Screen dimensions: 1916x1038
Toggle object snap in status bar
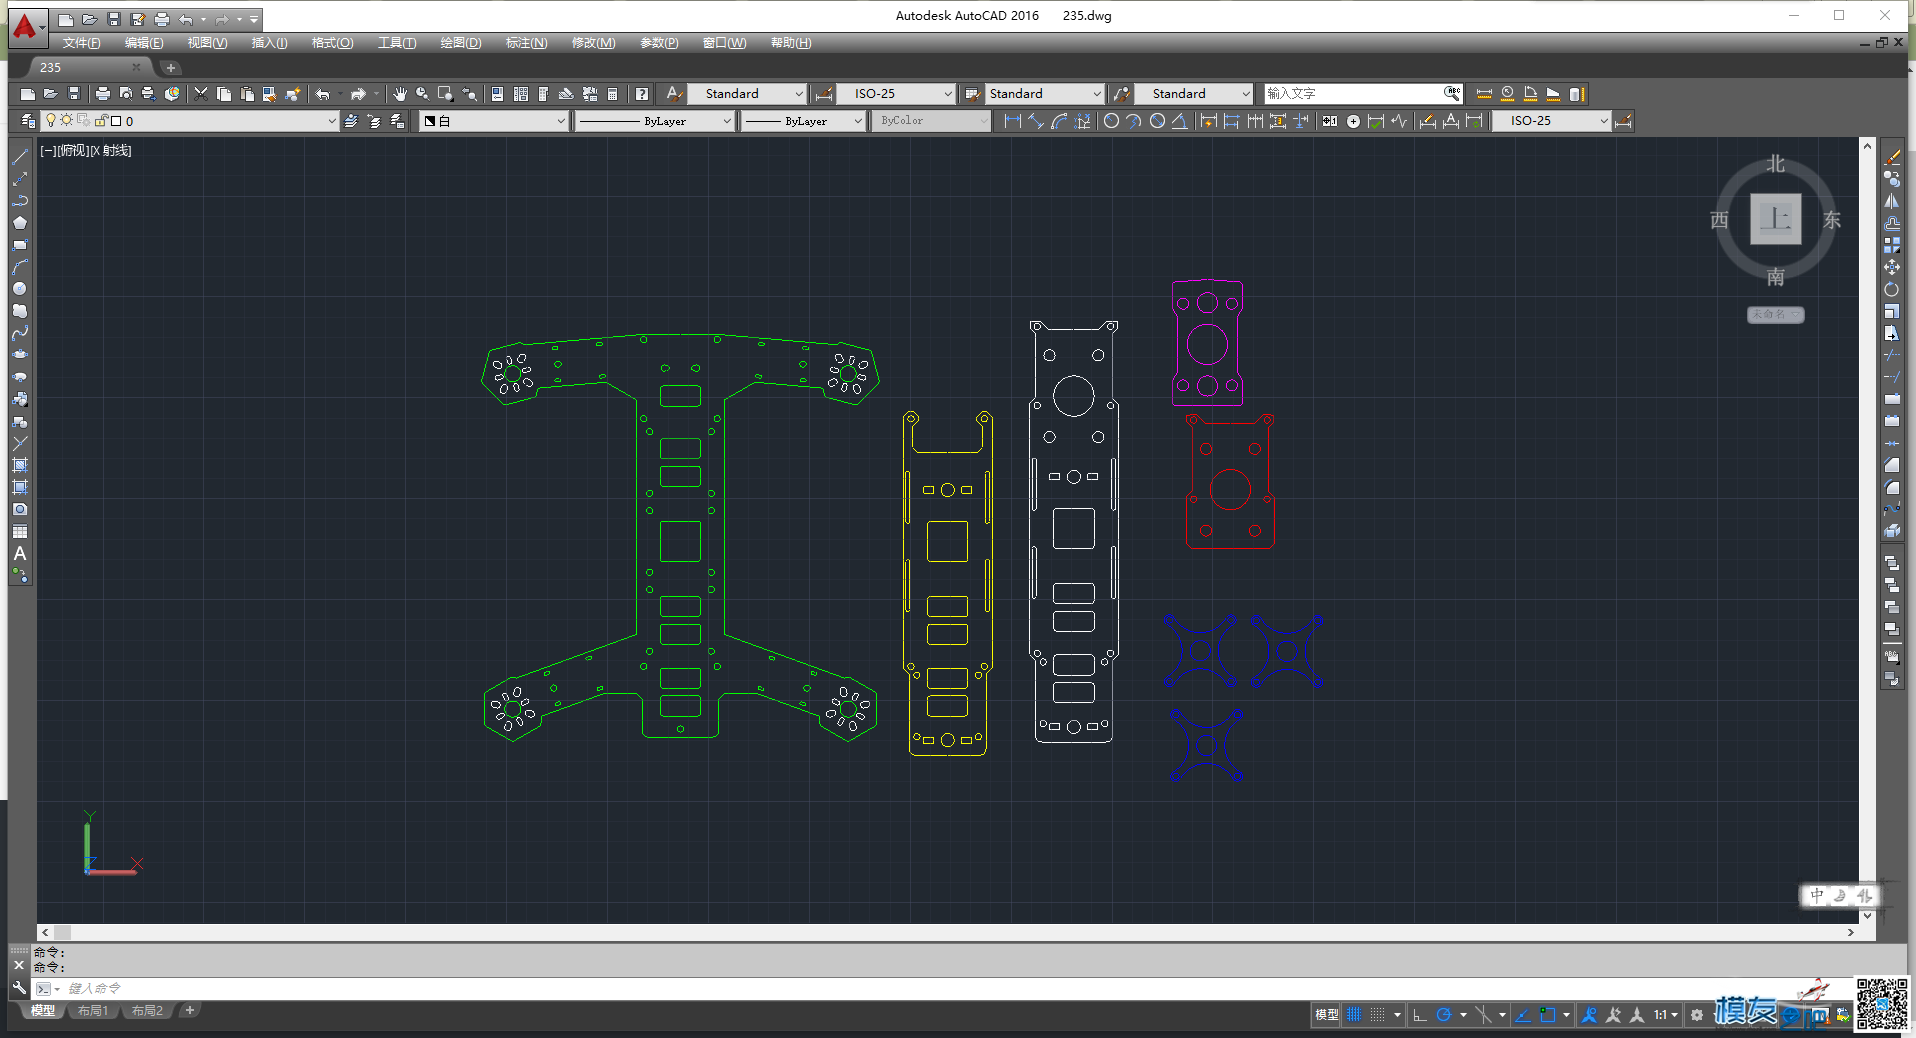[1548, 1015]
